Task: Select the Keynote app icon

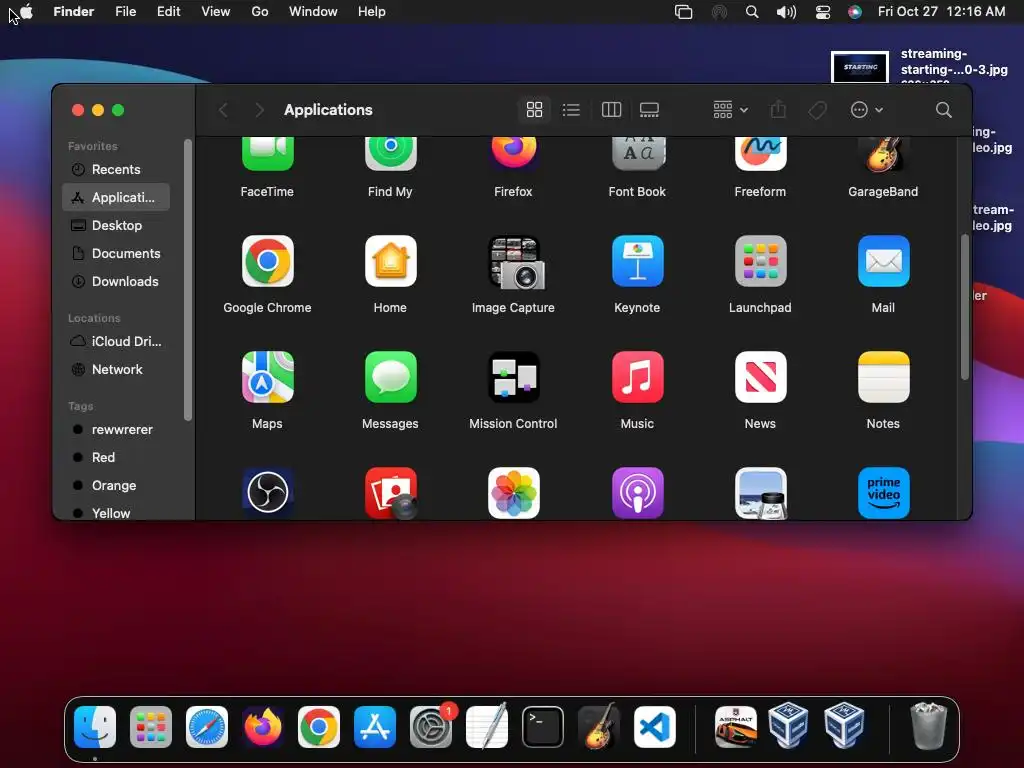Action: point(637,261)
